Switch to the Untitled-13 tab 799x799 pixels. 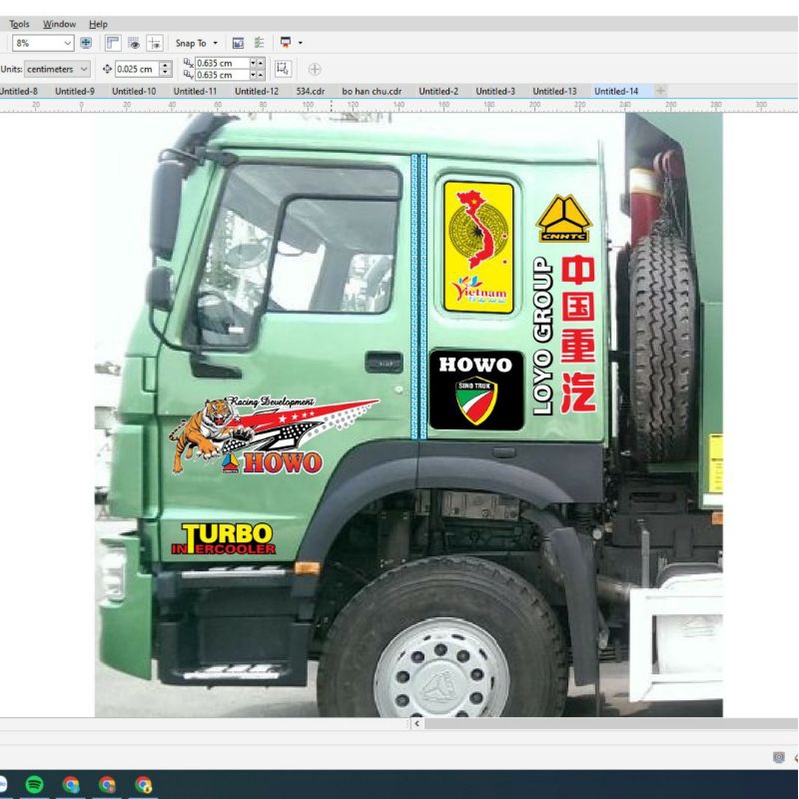pyautogui.click(x=554, y=91)
